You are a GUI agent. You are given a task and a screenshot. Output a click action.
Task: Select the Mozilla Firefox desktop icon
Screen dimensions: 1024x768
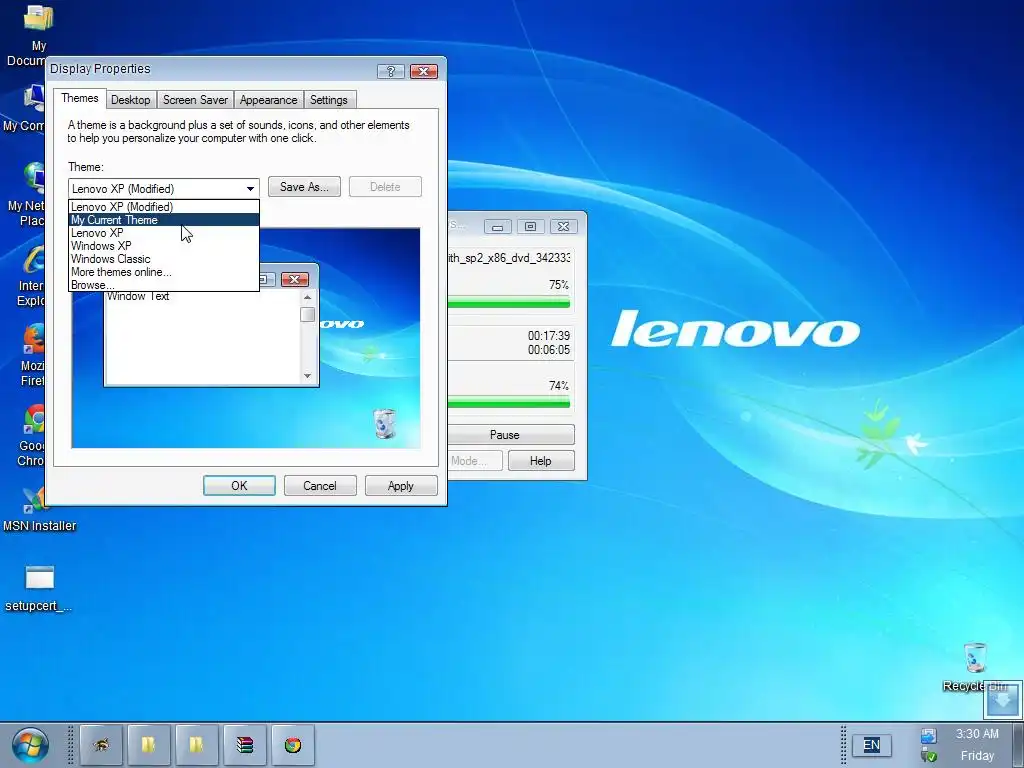click(x=31, y=357)
